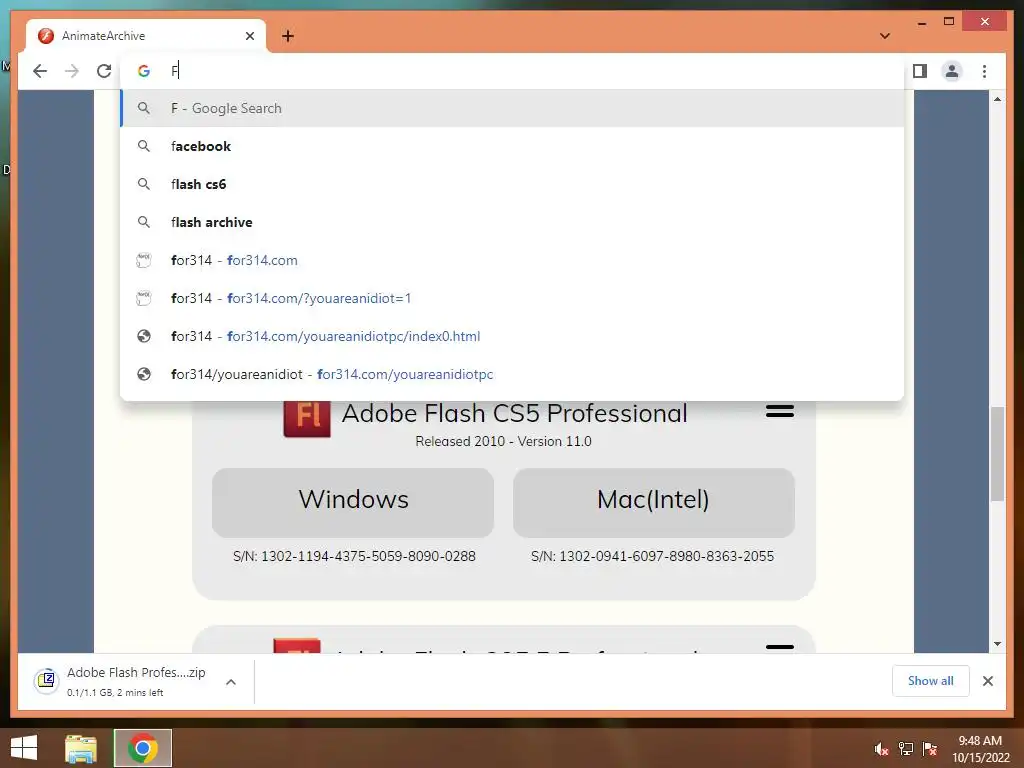The height and width of the screenshot is (768, 1024).
Task: Click 'Released 2010 - Version 11.0' text
Action: coord(504,441)
